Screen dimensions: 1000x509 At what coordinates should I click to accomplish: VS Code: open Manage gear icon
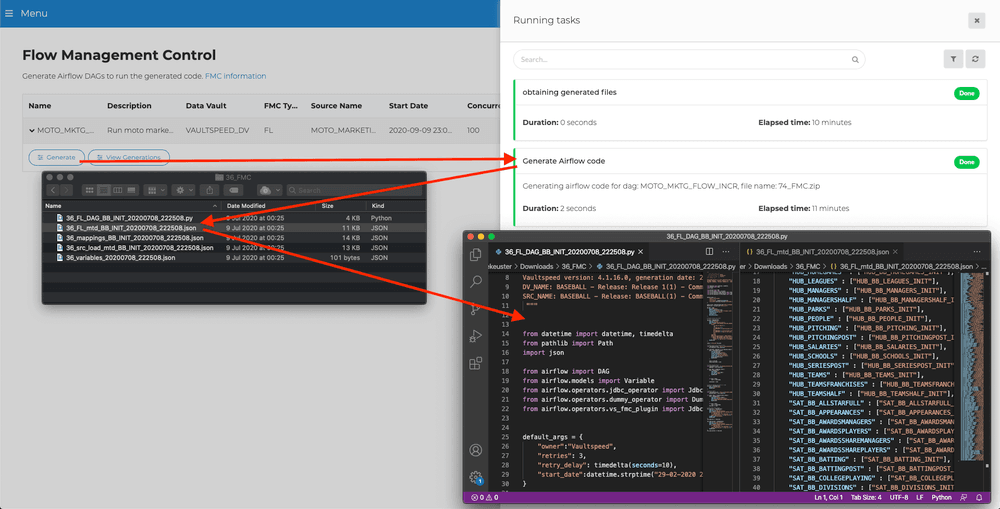(x=475, y=476)
